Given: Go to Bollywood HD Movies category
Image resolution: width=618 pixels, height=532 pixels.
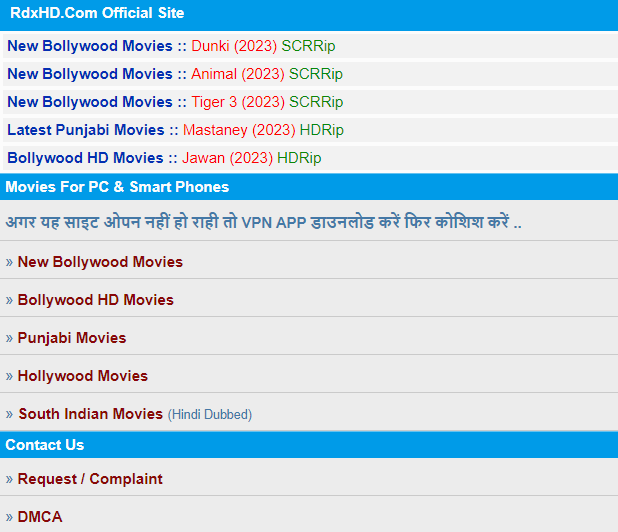Looking at the screenshot, I should point(95,300).
